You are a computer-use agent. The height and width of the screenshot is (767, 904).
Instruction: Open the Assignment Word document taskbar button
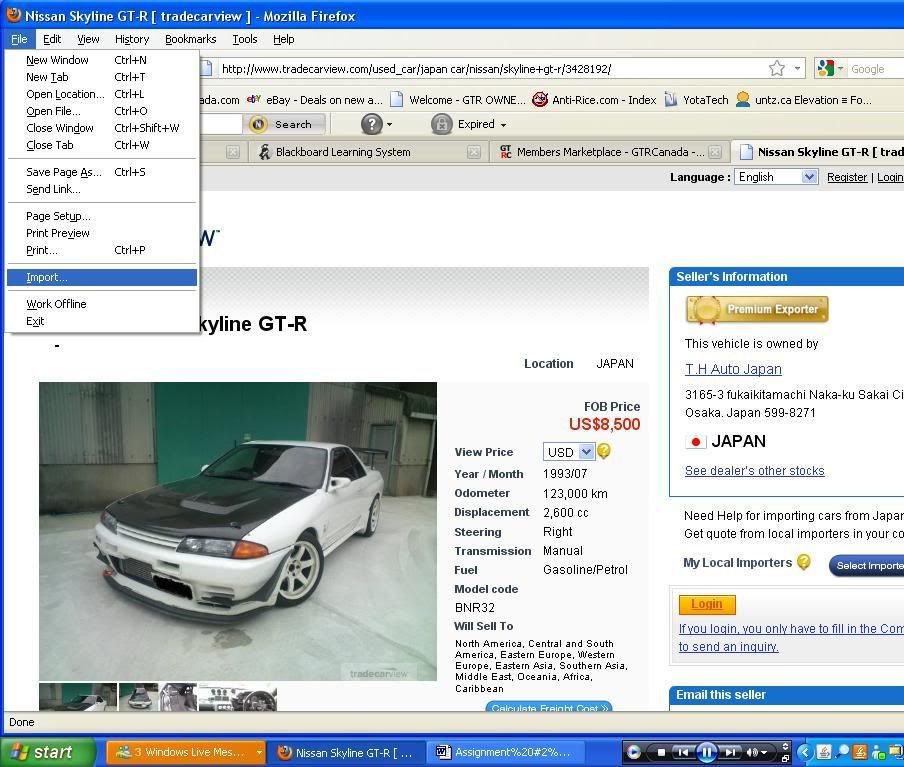(504, 753)
